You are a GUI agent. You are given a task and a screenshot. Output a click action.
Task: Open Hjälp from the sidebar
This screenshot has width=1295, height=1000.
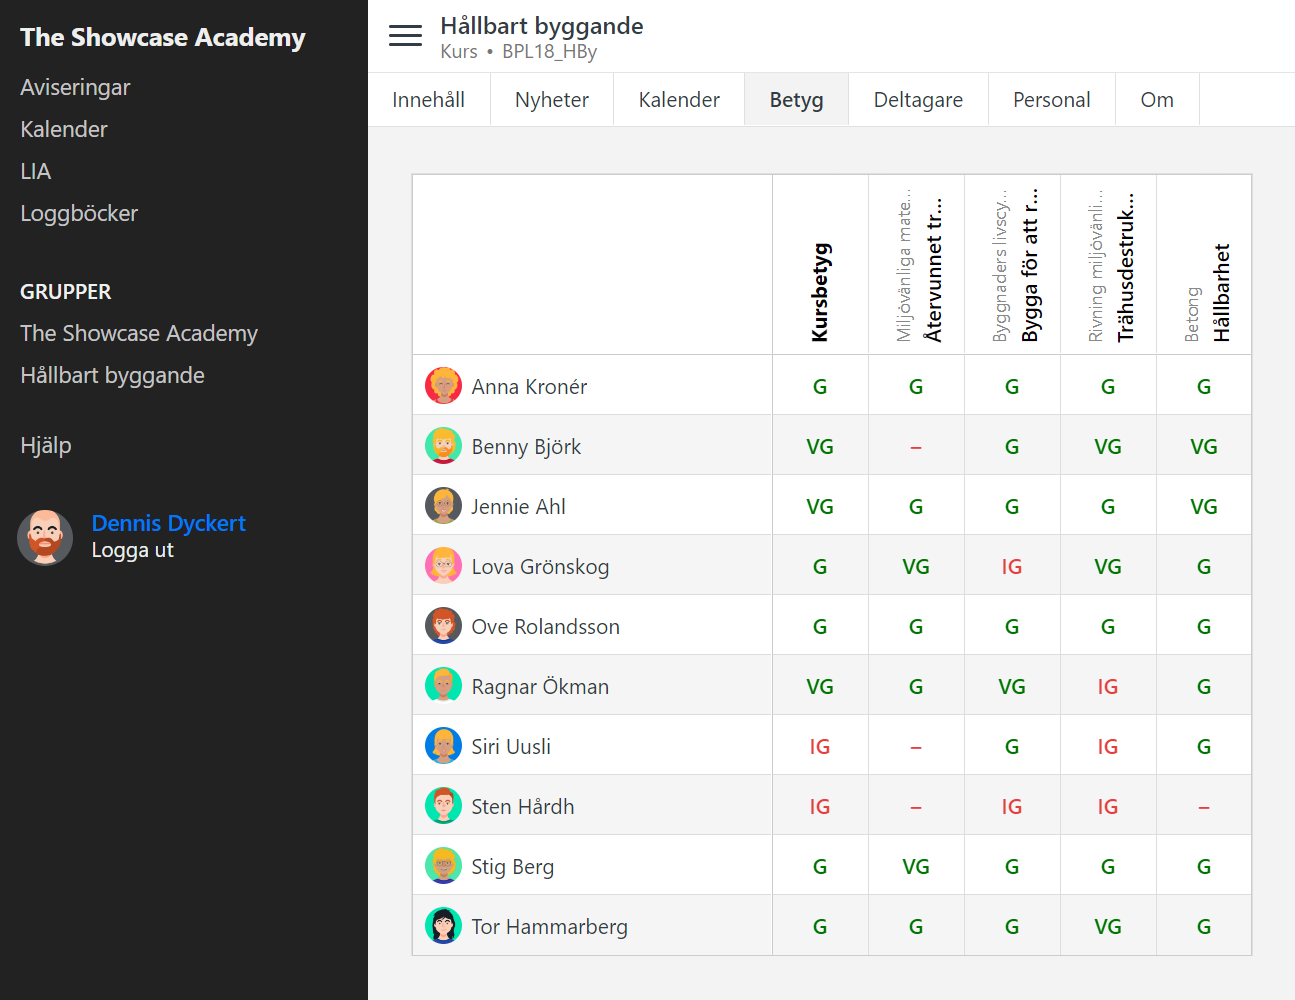[45, 443]
